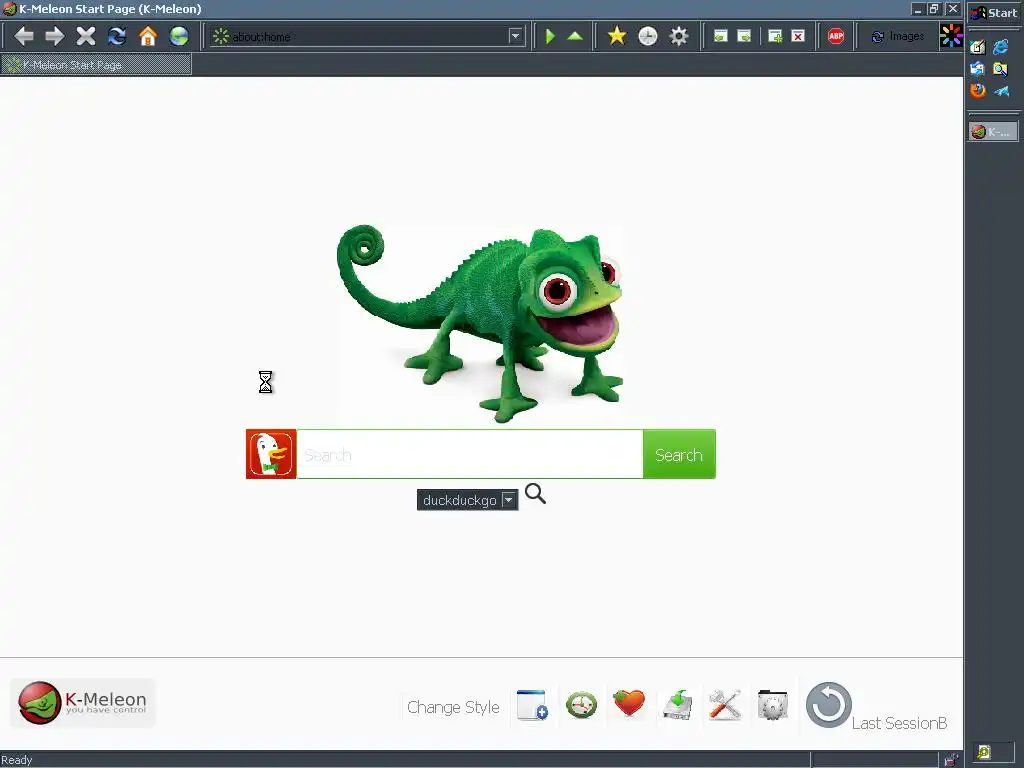Expand the address bar dropdown arrow
The image size is (1024, 768).
[516, 36]
